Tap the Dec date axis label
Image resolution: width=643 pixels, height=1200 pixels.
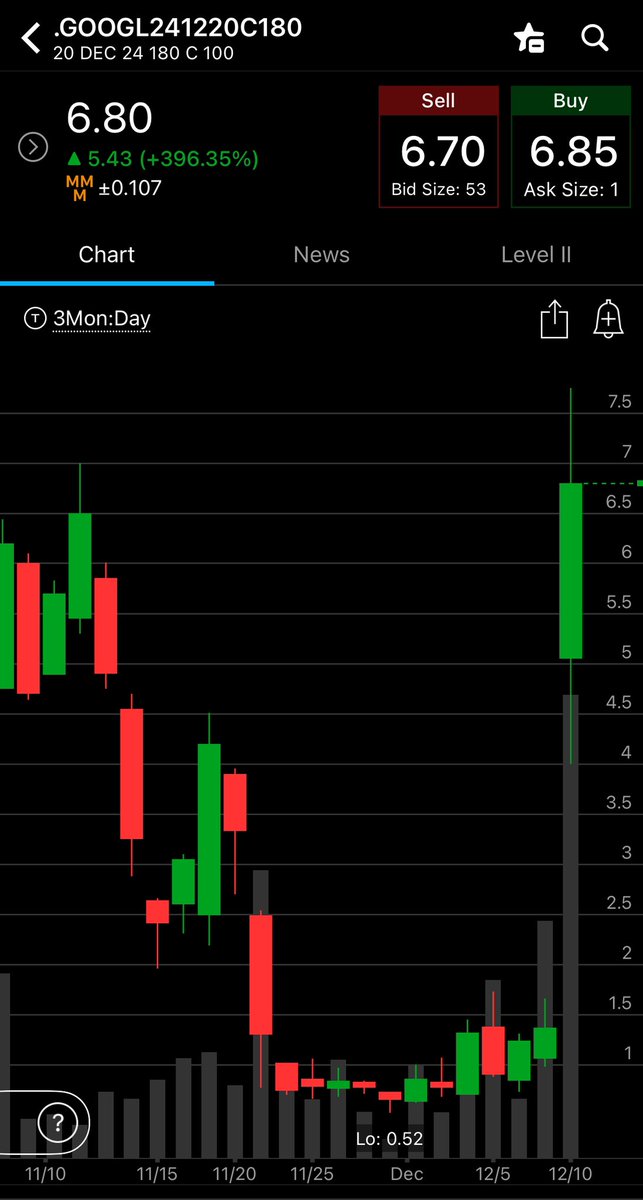(x=407, y=1172)
